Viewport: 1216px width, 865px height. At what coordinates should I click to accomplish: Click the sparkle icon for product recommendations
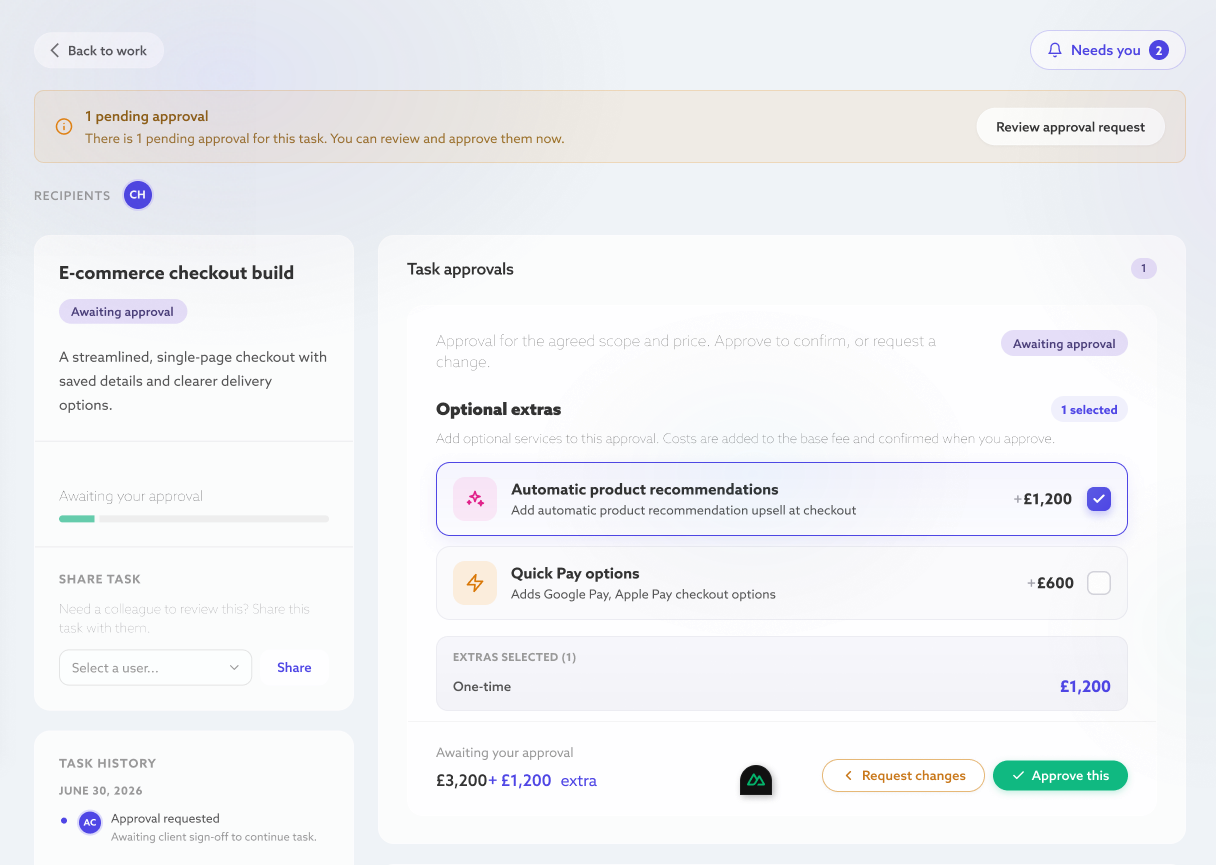475,499
